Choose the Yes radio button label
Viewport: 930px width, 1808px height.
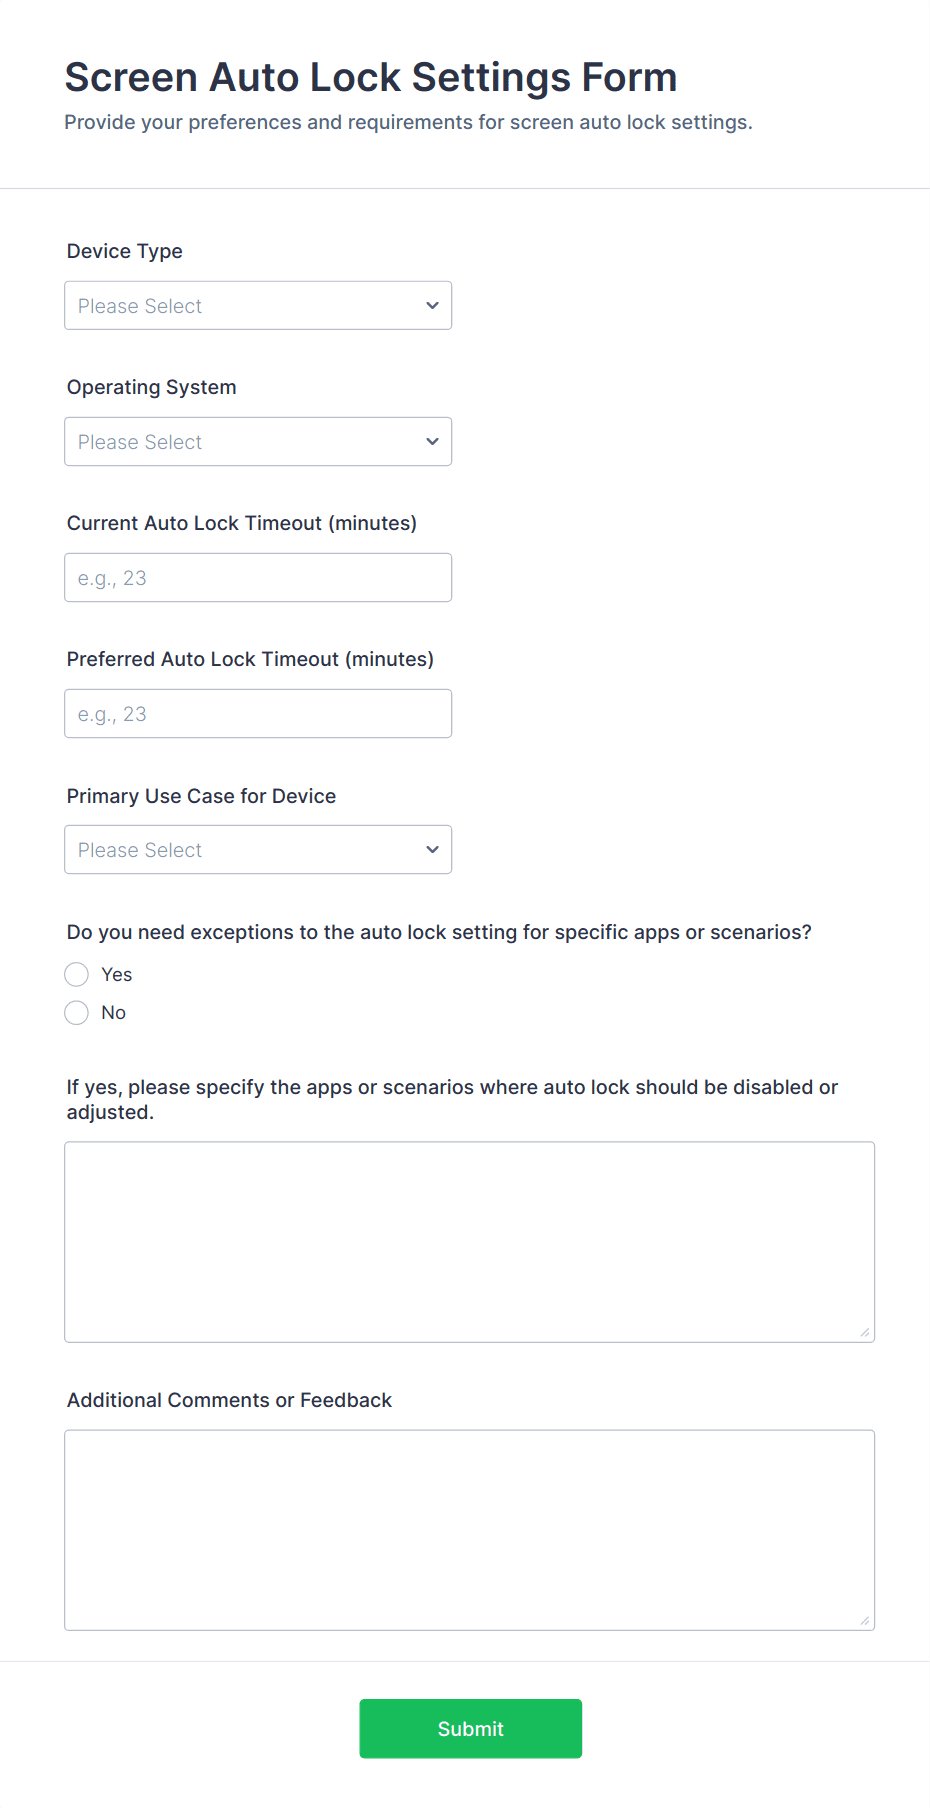click(x=116, y=974)
